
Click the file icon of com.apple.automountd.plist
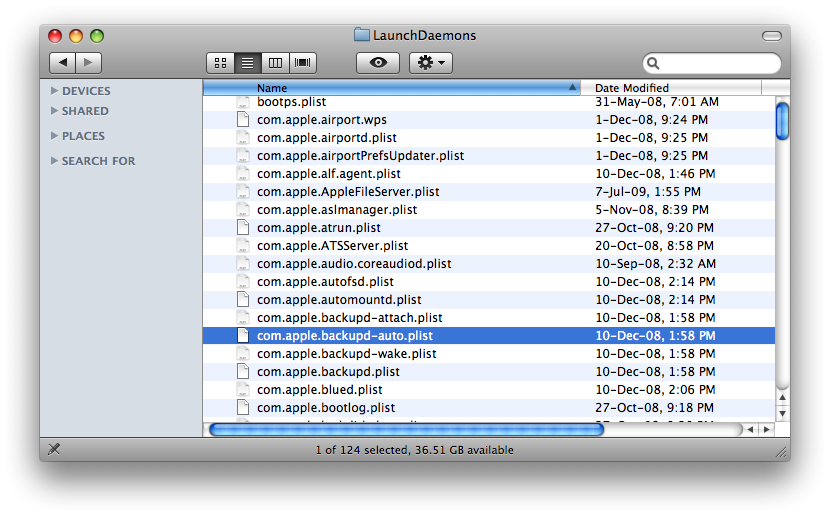243,300
